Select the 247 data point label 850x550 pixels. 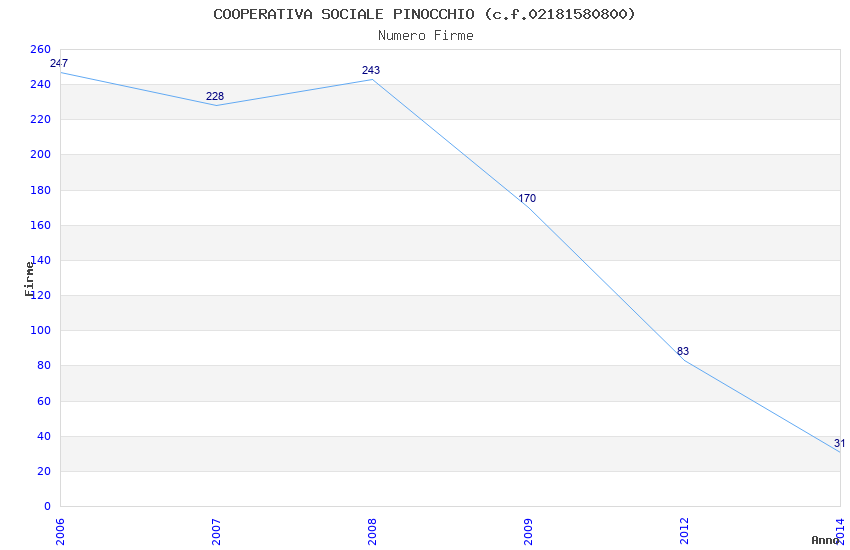coord(59,63)
